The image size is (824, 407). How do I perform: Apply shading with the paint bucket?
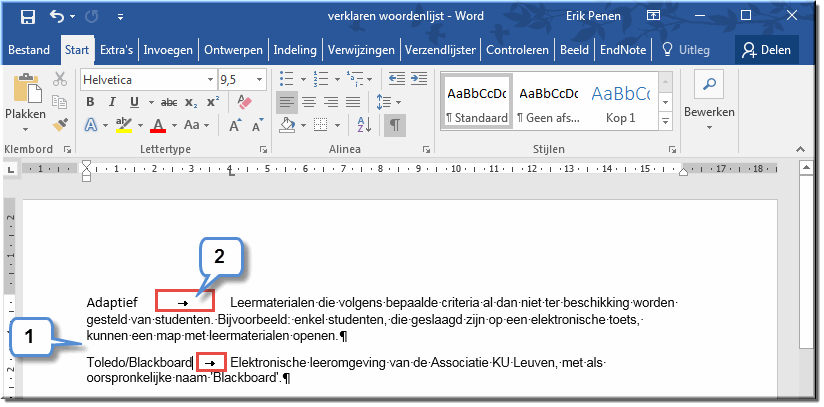coord(286,125)
